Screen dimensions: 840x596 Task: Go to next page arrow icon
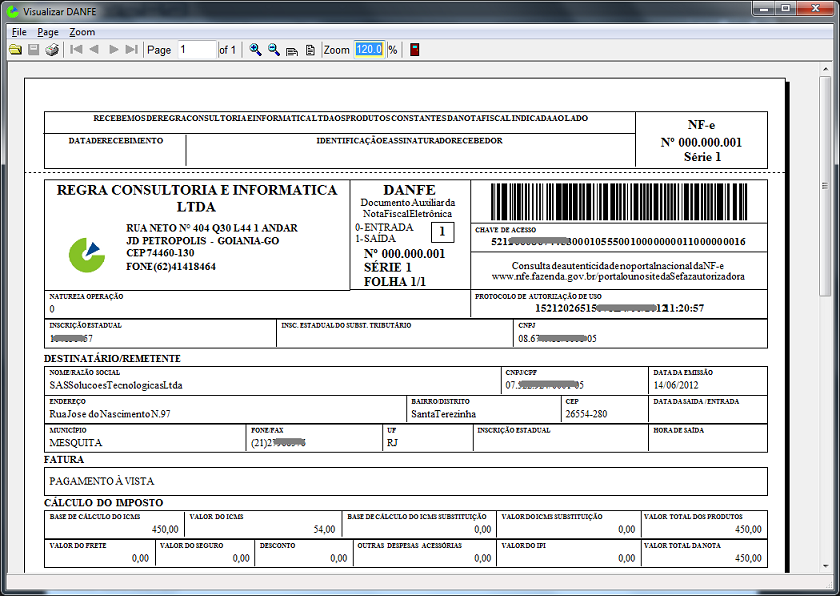click(114, 50)
